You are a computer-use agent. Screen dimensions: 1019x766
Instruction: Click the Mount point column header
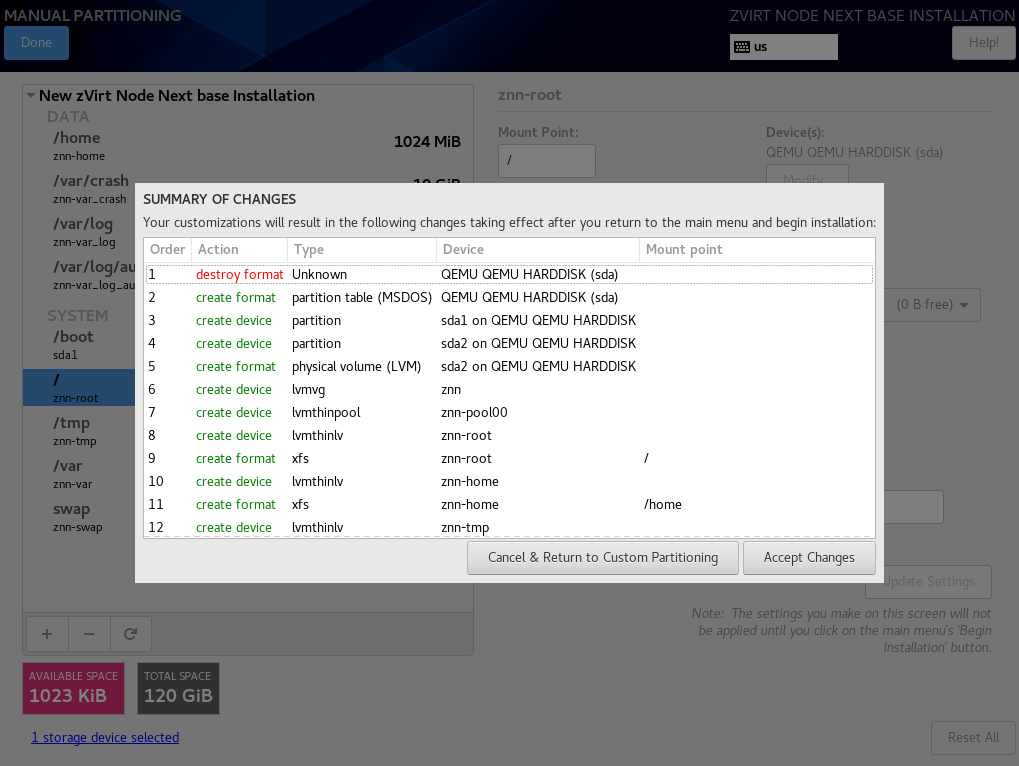(757, 249)
